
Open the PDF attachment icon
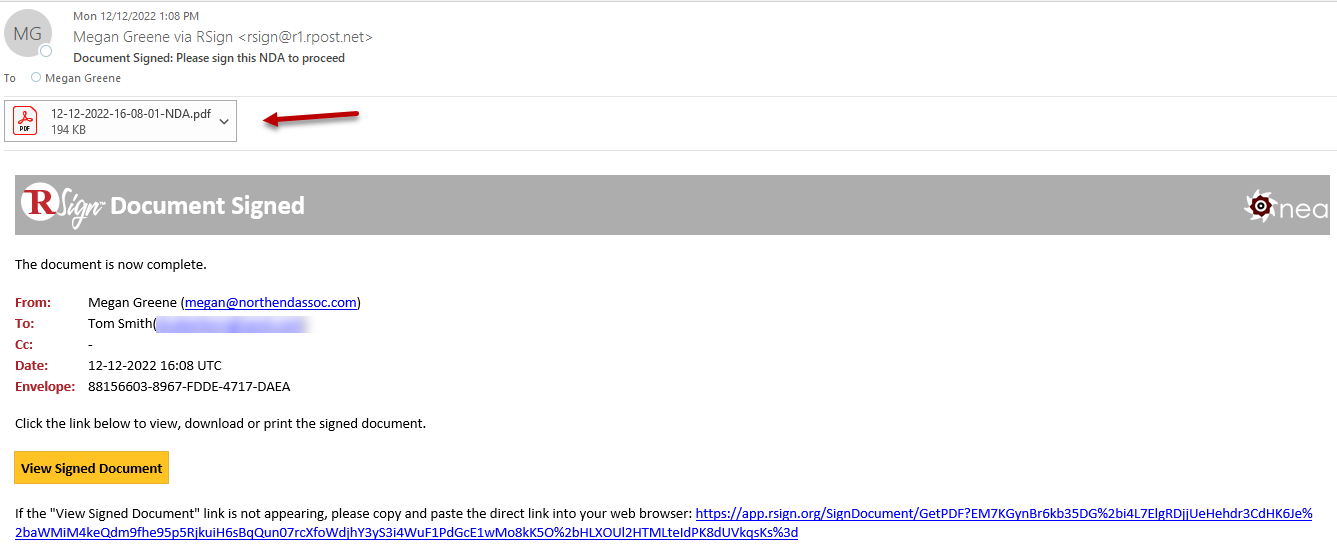click(24, 121)
